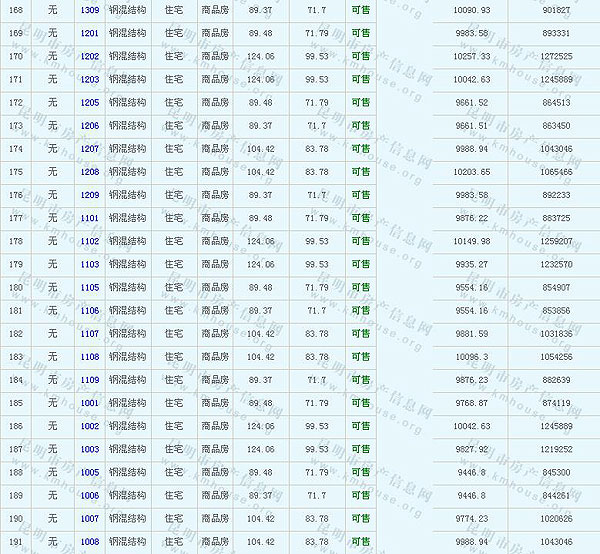Click room 1107 link
Image resolution: width=600 pixels, height=554 pixels.
click(90, 334)
